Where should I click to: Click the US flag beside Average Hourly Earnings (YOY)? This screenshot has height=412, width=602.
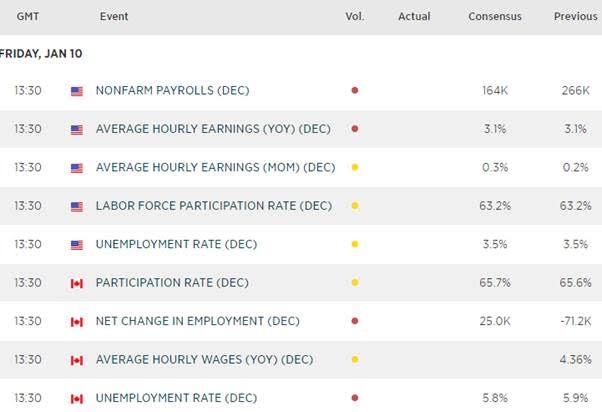(x=77, y=130)
